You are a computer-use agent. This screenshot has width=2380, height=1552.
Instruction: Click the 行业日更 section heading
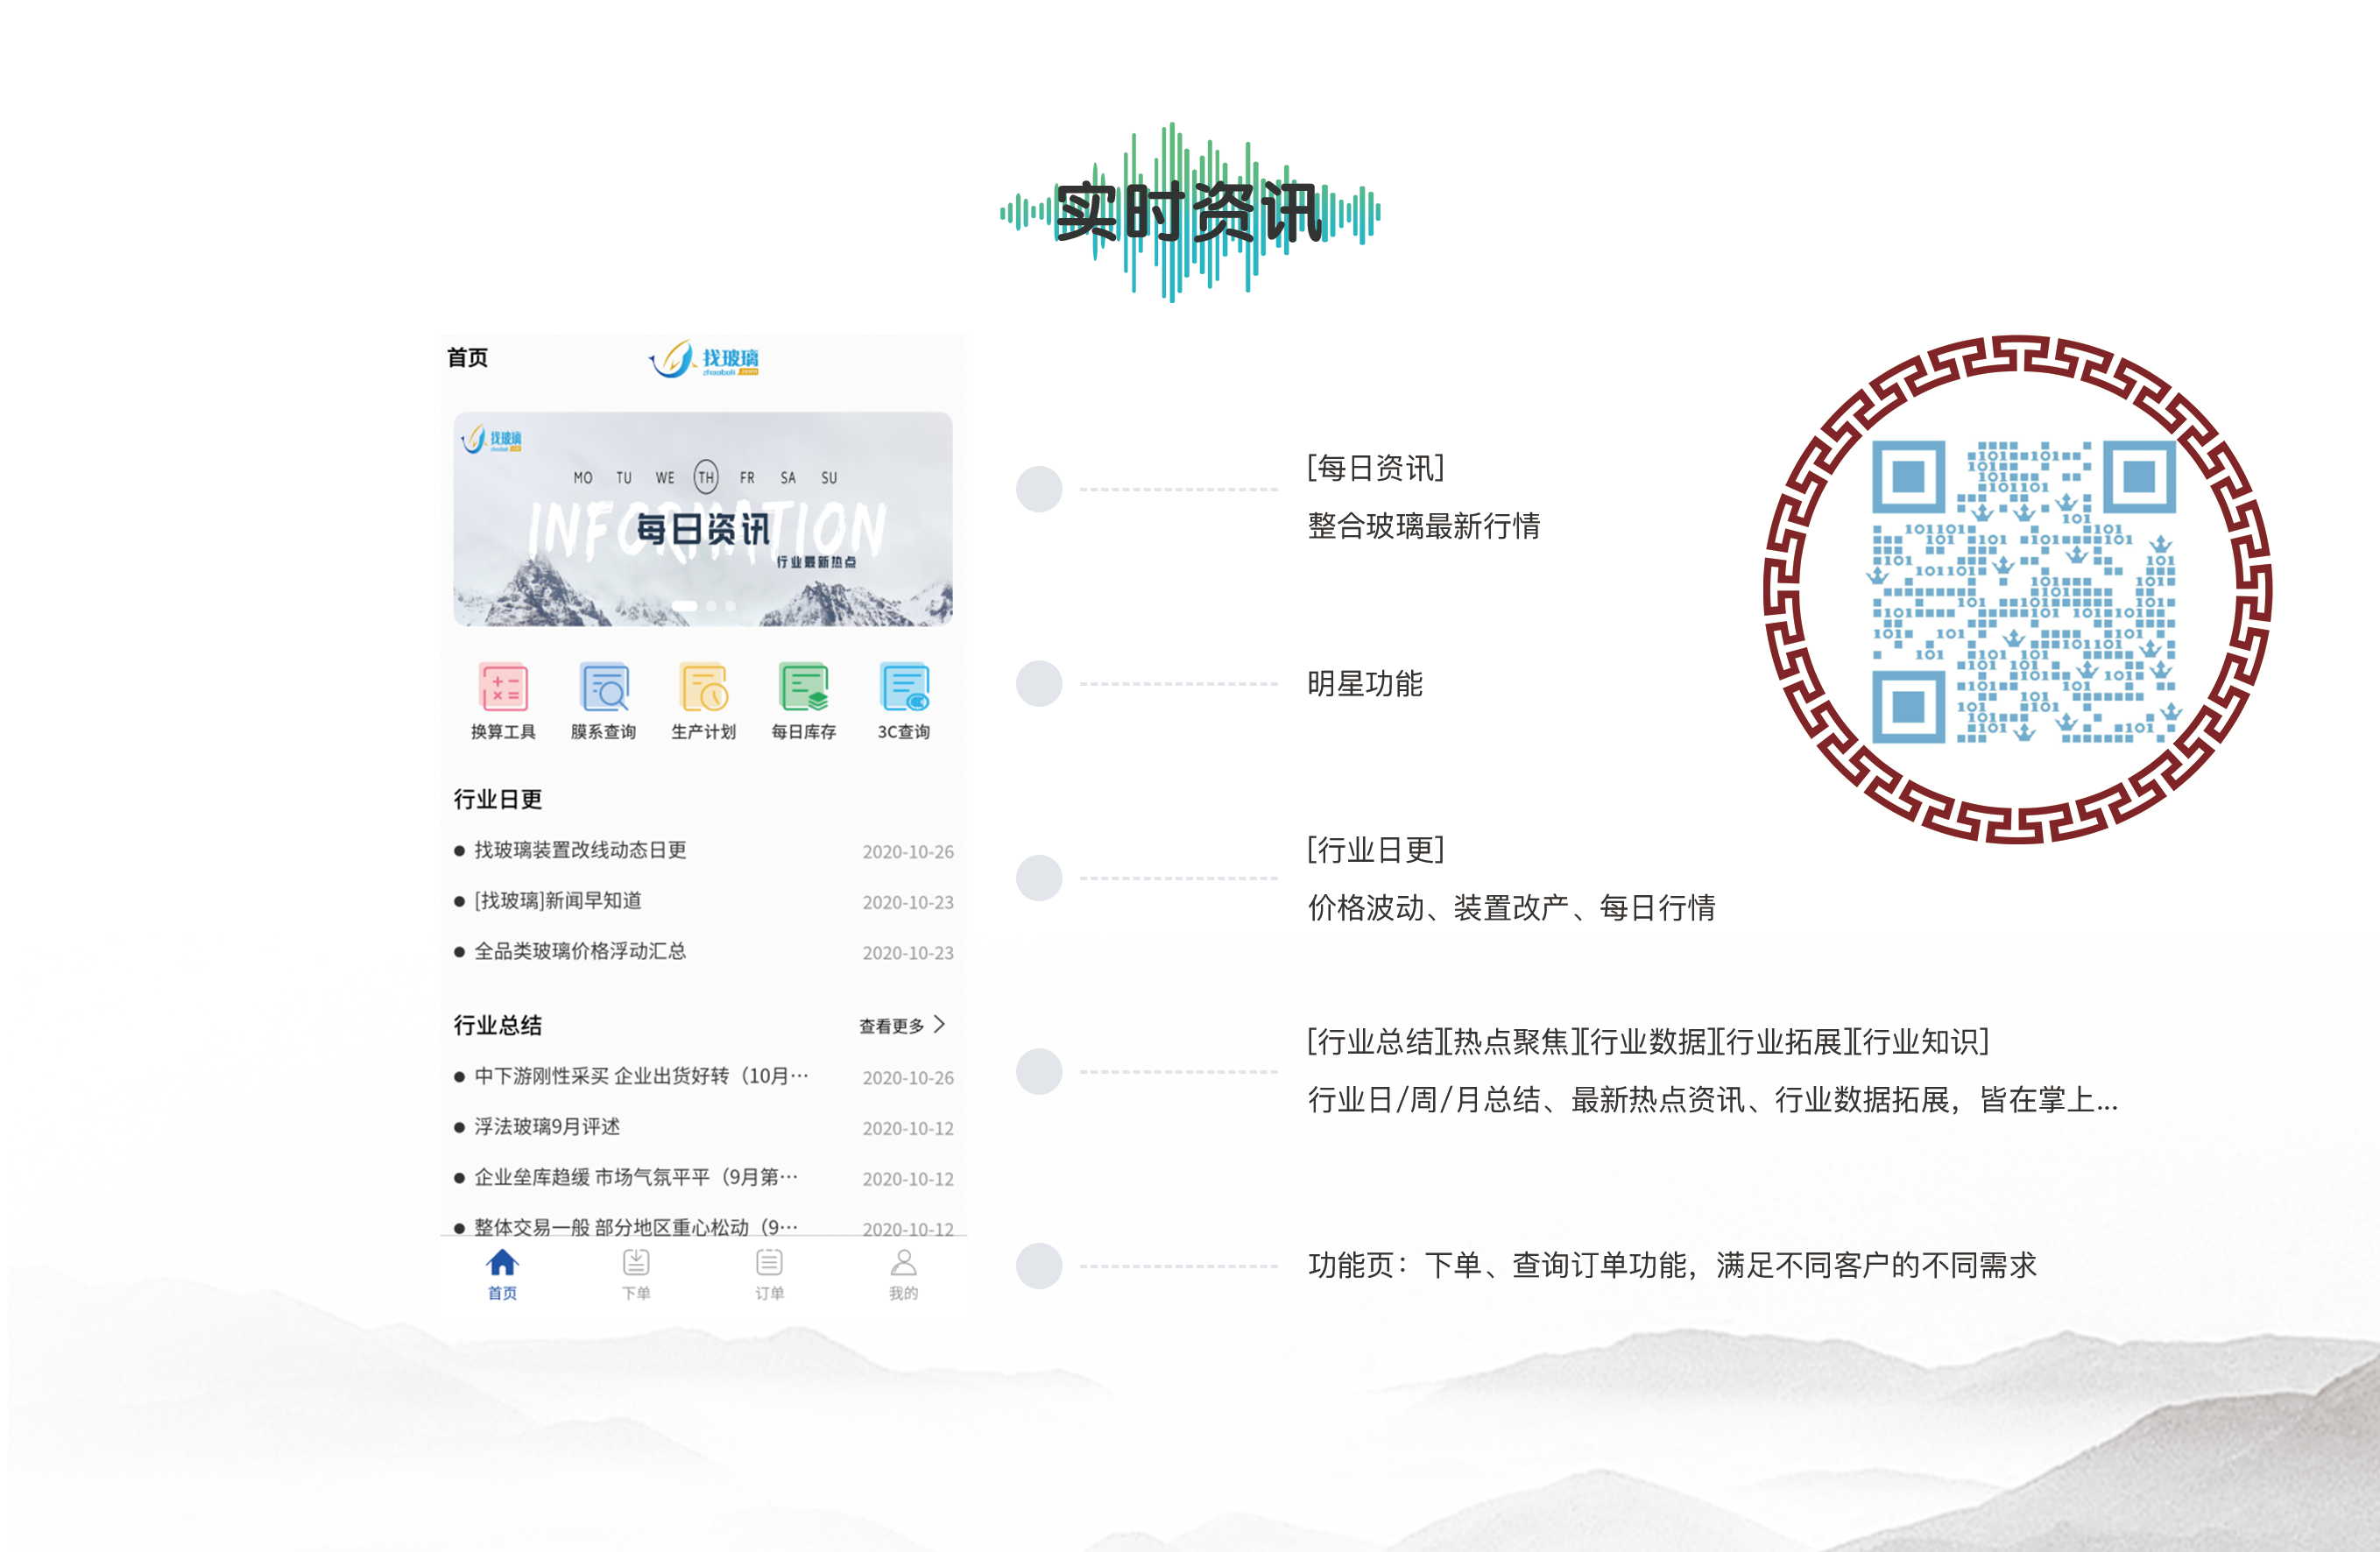click(497, 799)
